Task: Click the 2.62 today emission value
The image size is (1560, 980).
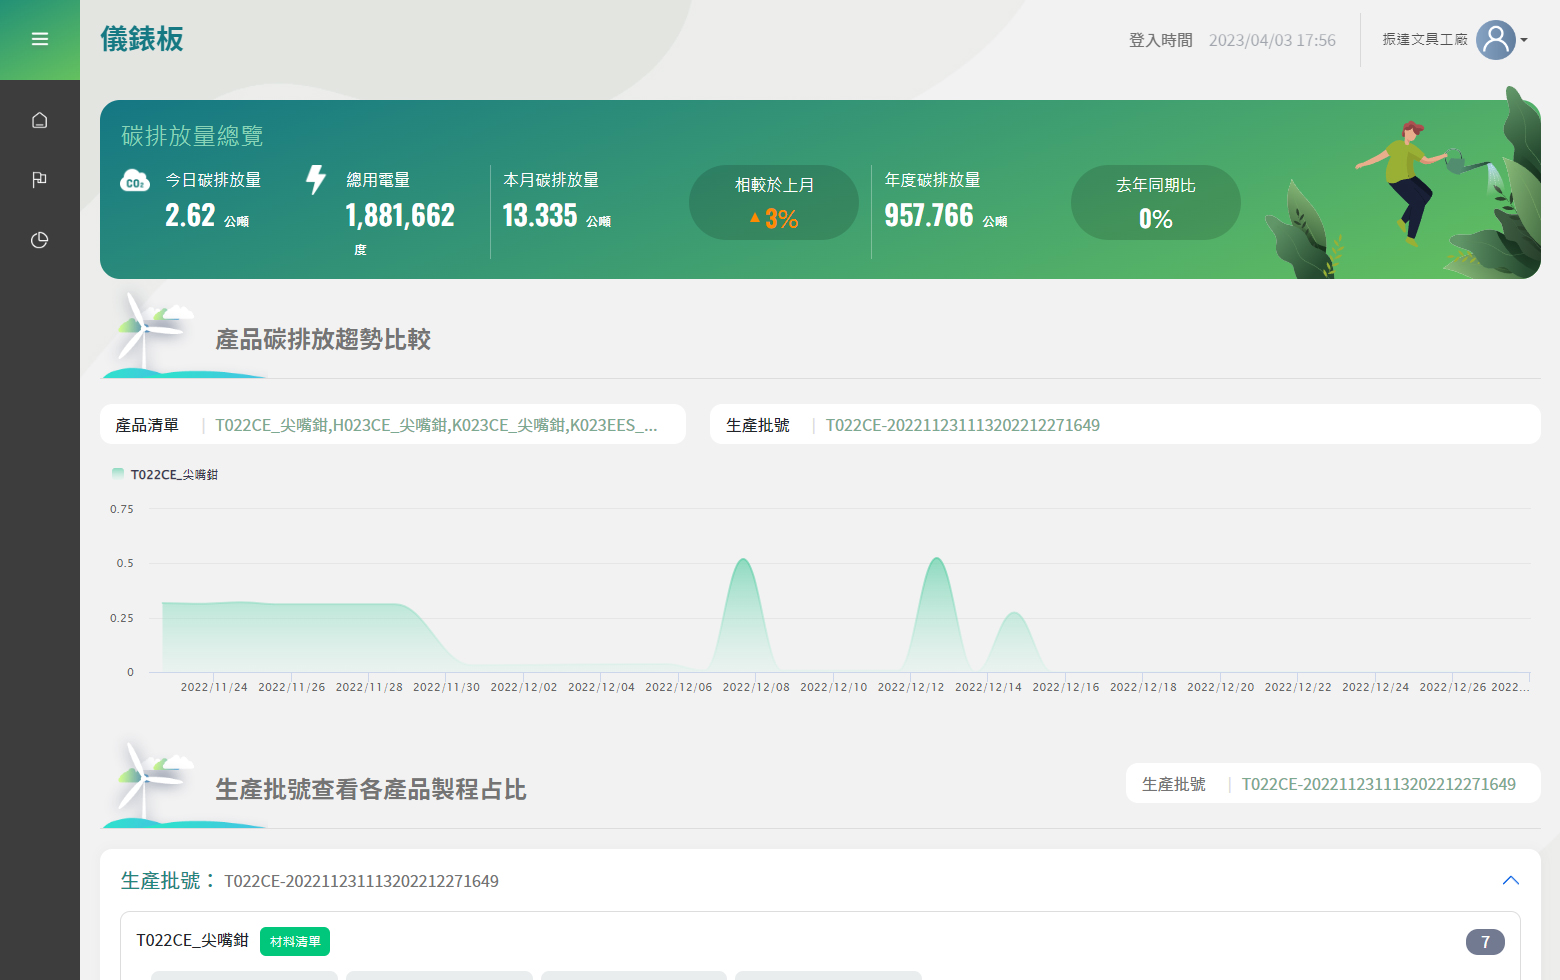Action: click(190, 215)
